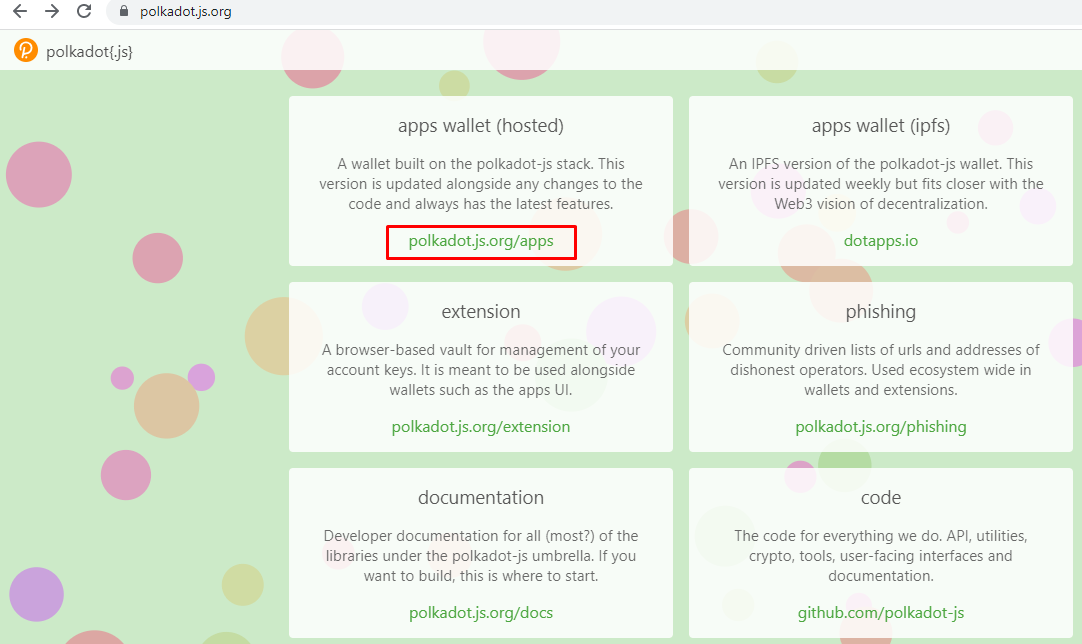Click the "extension" card heading

pos(481,312)
